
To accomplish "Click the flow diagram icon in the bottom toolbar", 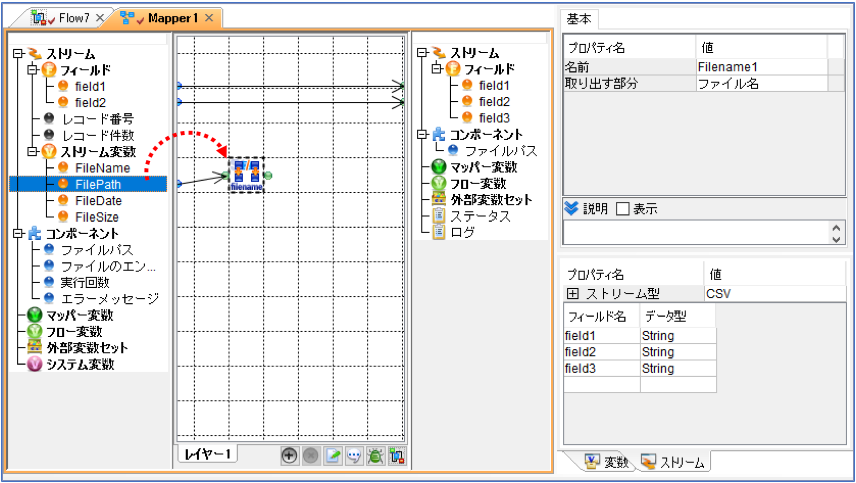I will [x=397, y=455].
